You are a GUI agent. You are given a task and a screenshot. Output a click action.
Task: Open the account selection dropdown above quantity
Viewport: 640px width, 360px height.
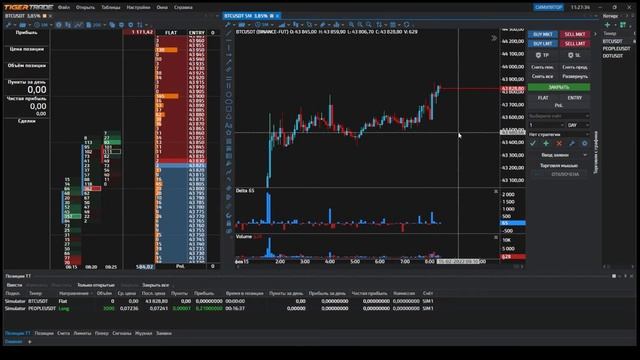click(x=559, y=116)
